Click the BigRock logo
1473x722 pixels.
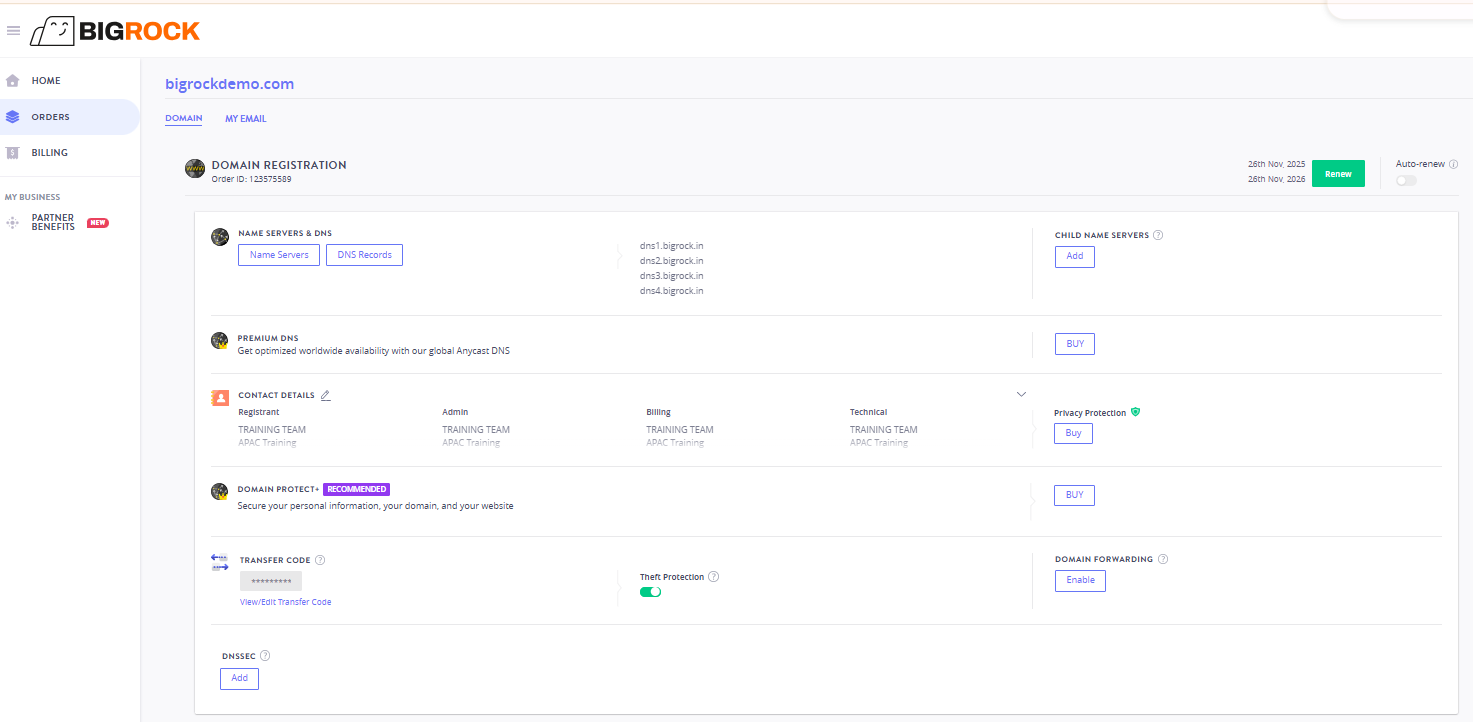click(115, 31)
